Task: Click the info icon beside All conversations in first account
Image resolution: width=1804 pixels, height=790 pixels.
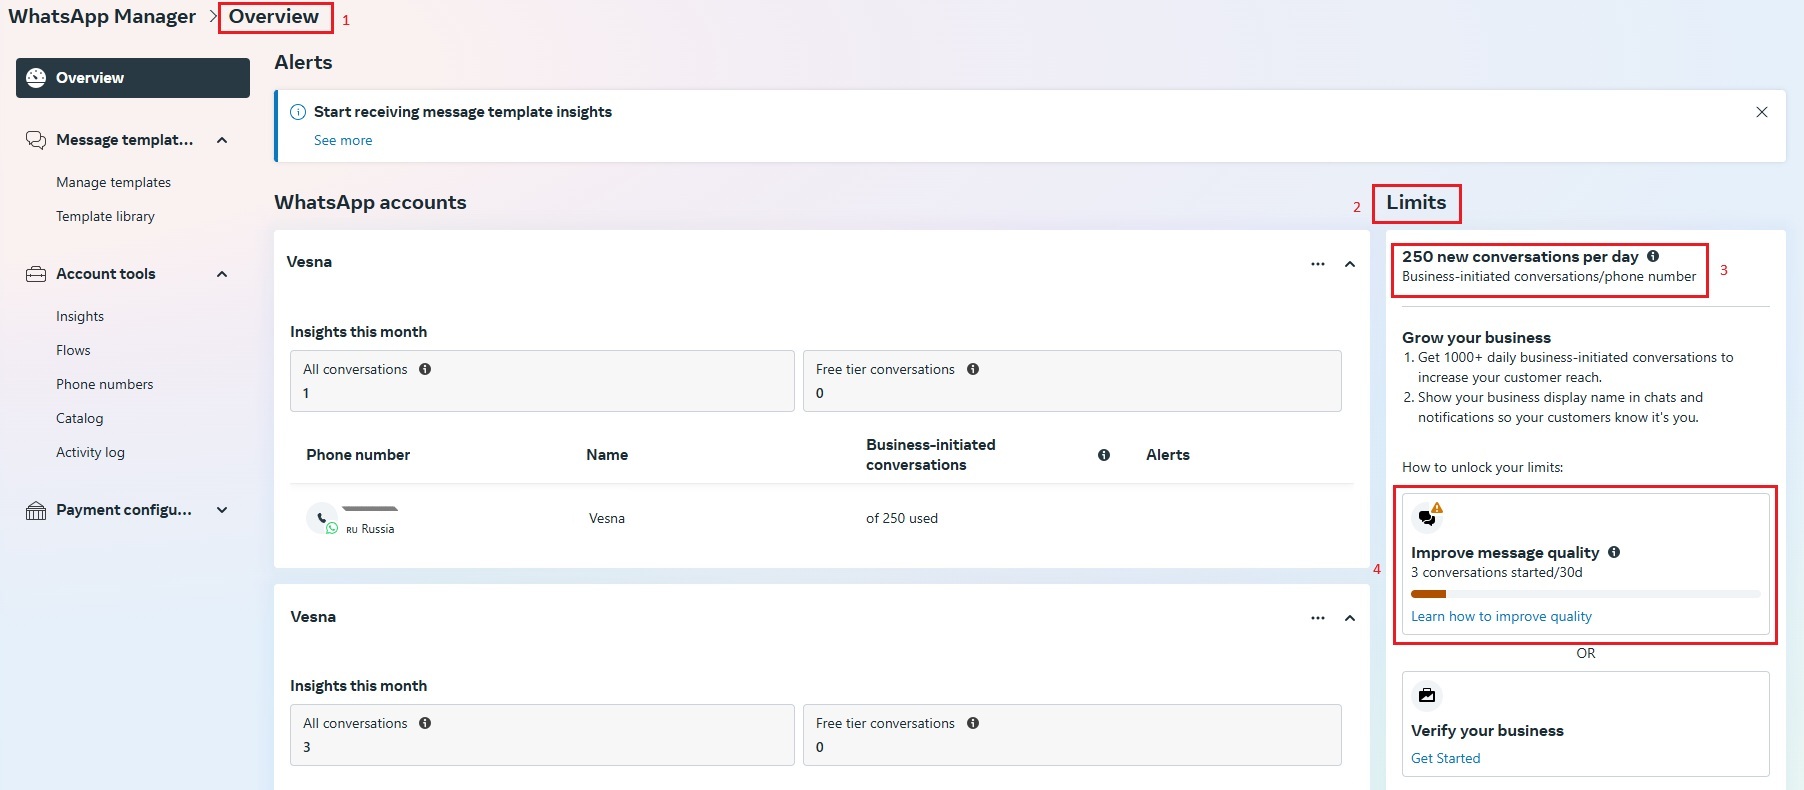Action: [425, 369]
